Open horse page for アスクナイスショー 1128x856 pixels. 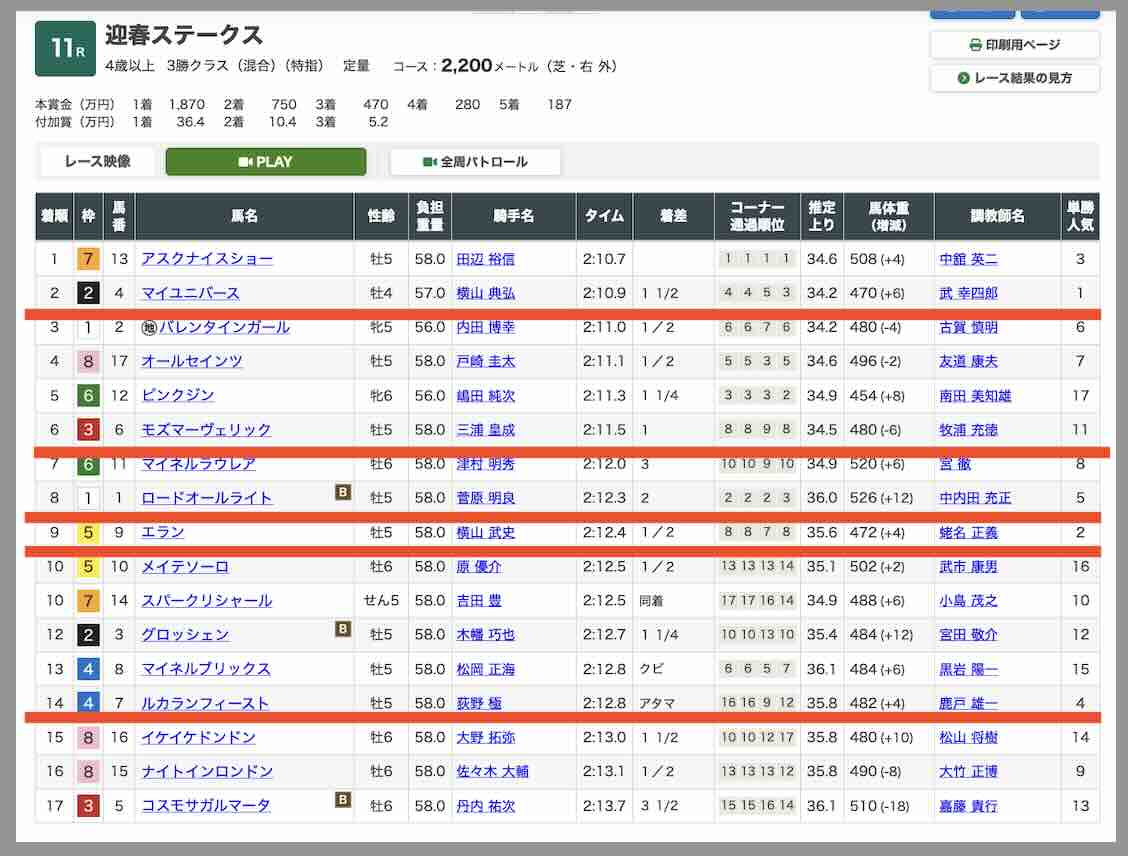207,259
